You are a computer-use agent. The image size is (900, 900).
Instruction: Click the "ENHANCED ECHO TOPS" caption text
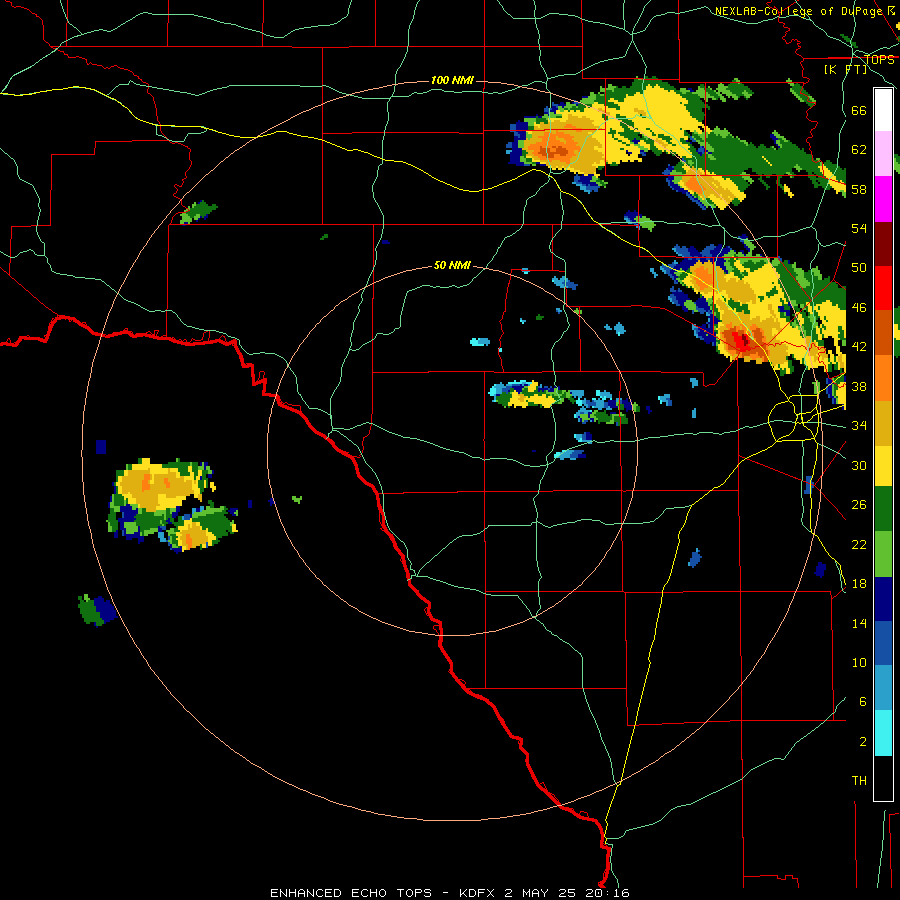pyautogui.click(x=351, y=893)
